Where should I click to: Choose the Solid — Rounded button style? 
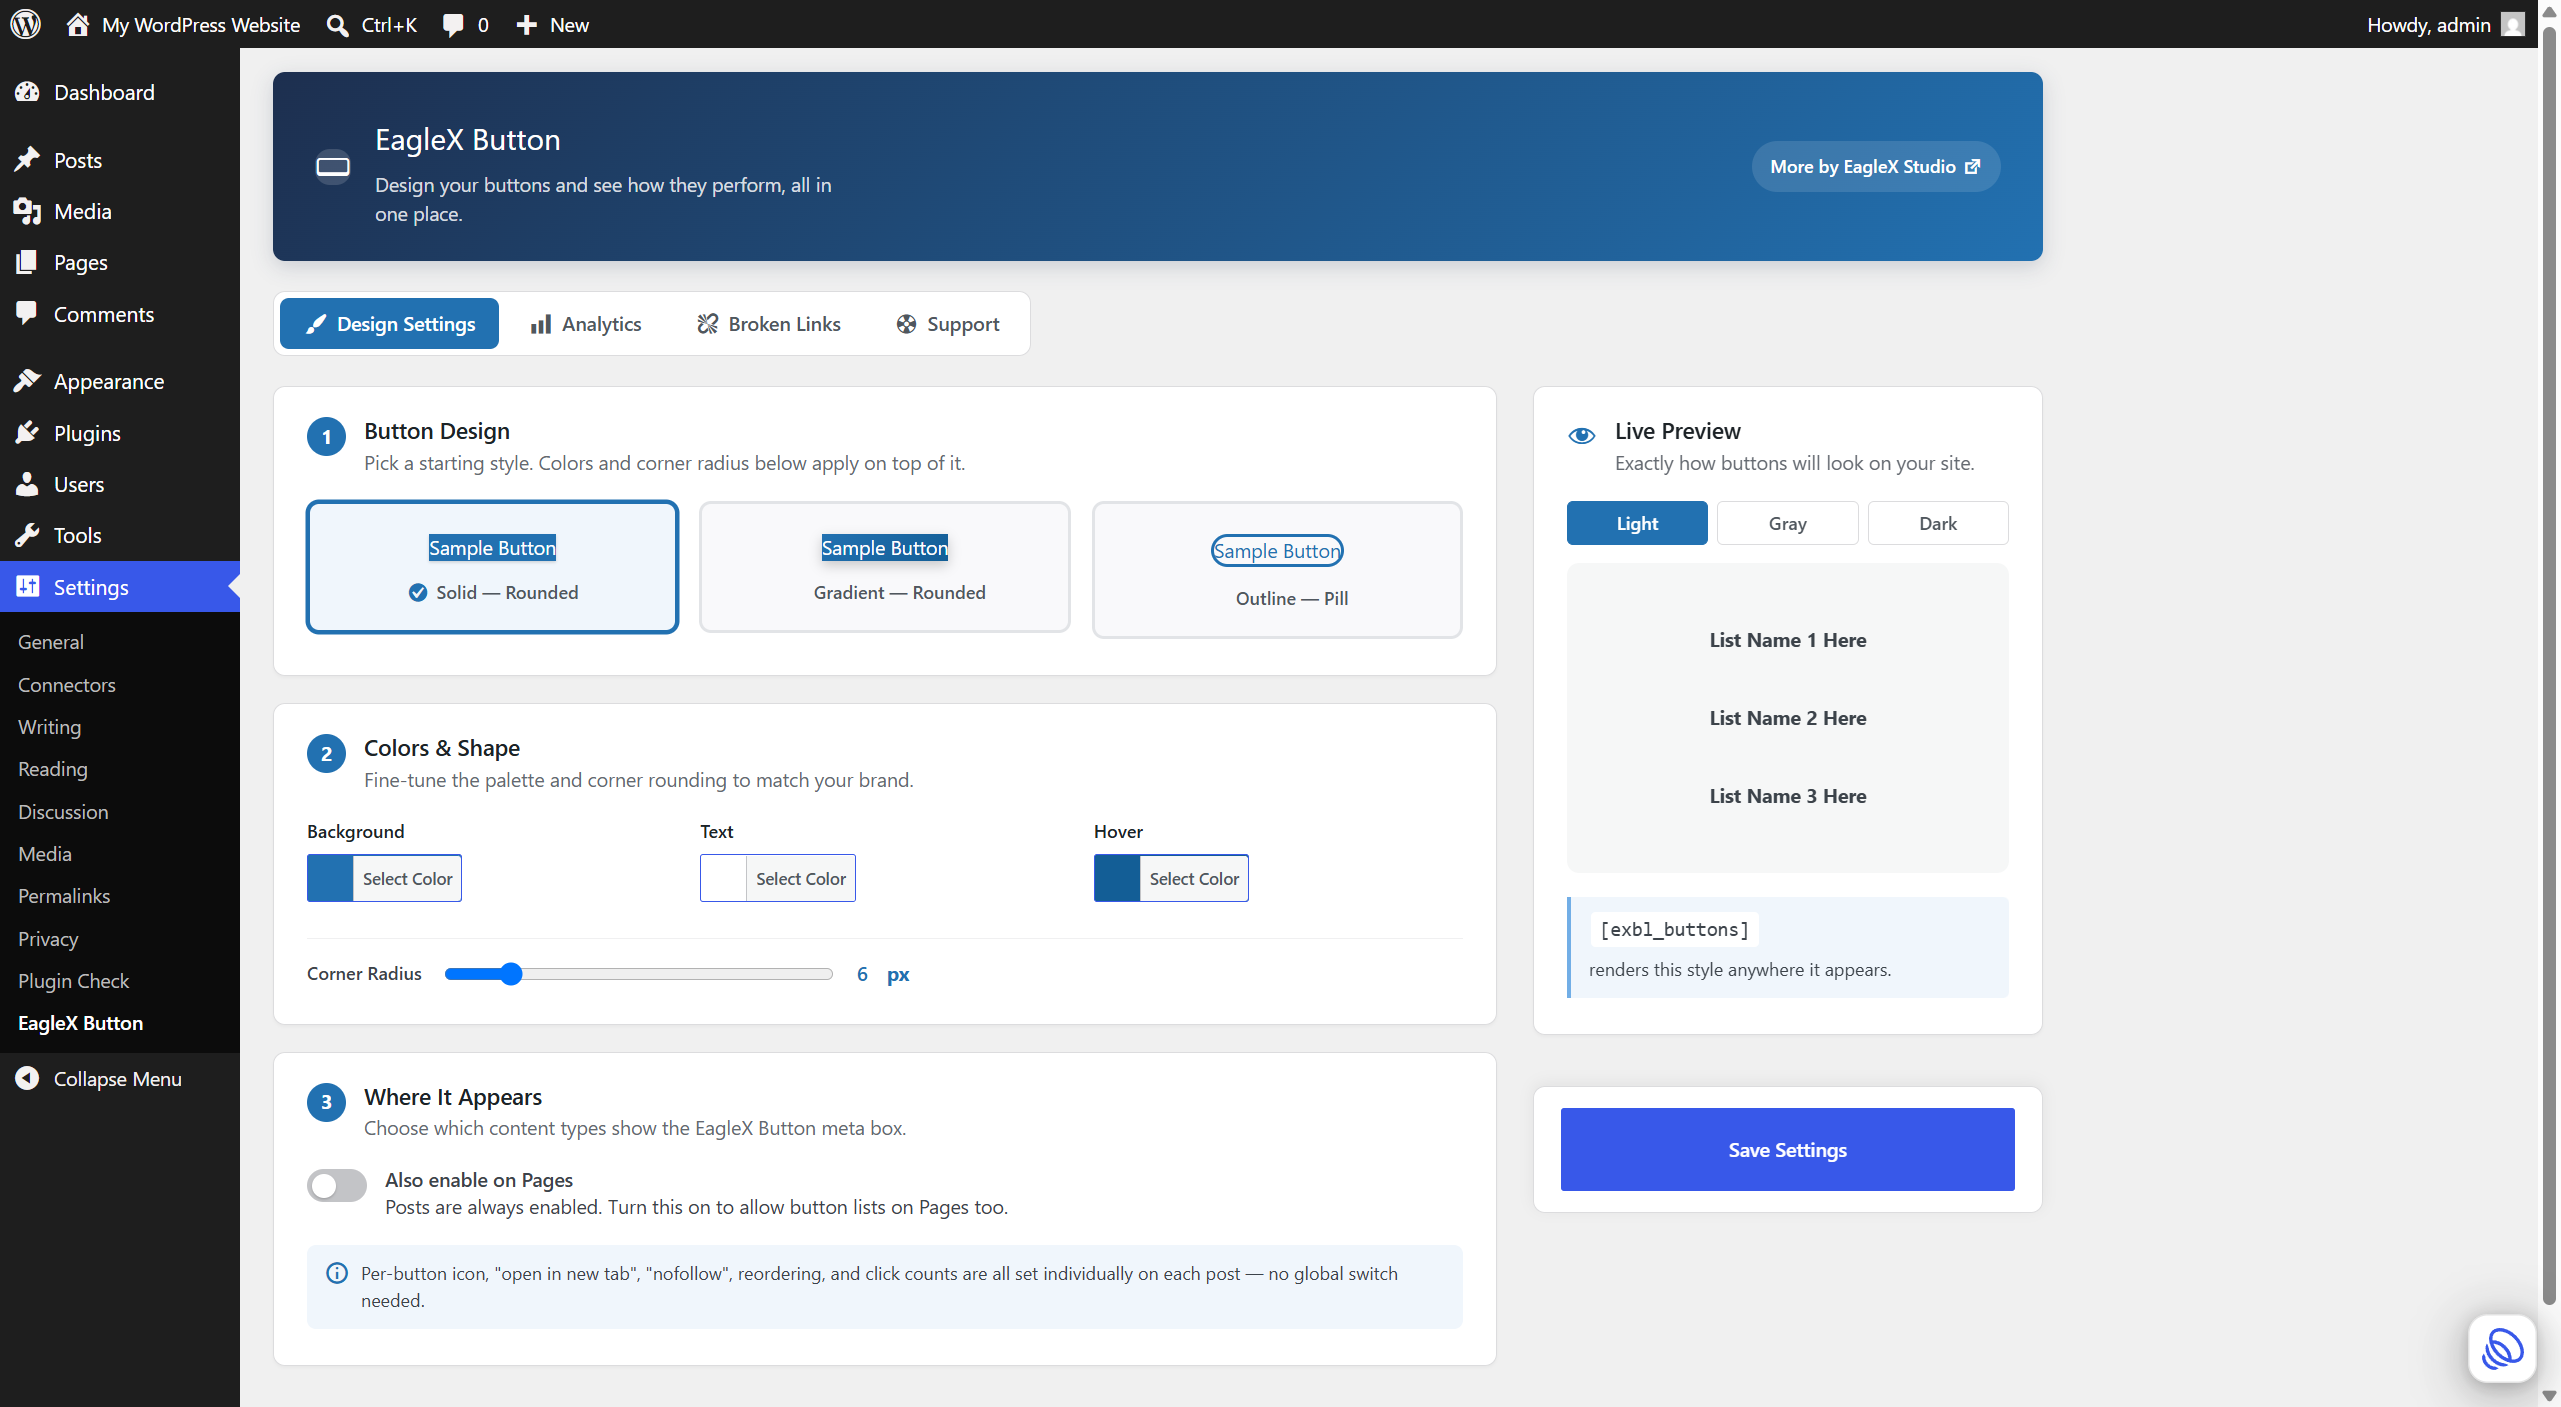point(492,567)
